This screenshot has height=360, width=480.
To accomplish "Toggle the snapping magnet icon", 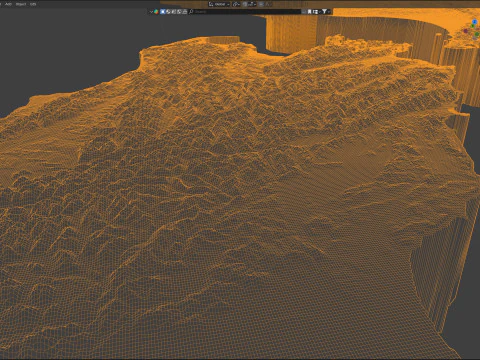I will click(x=245, y=4).
